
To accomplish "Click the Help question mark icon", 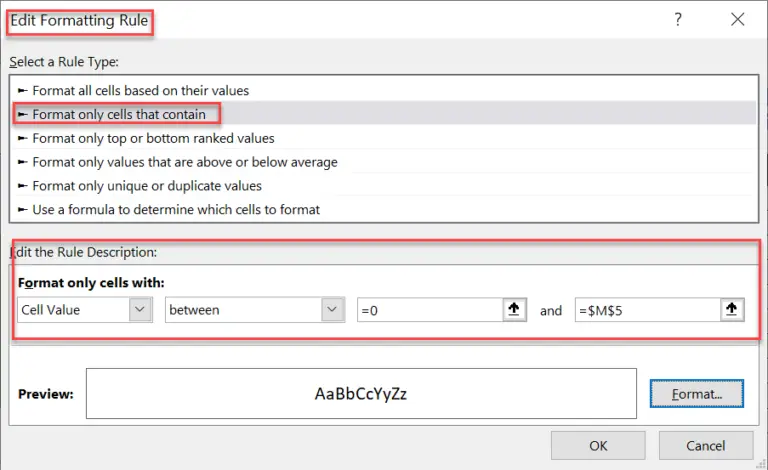I will (x=678, y=20).
